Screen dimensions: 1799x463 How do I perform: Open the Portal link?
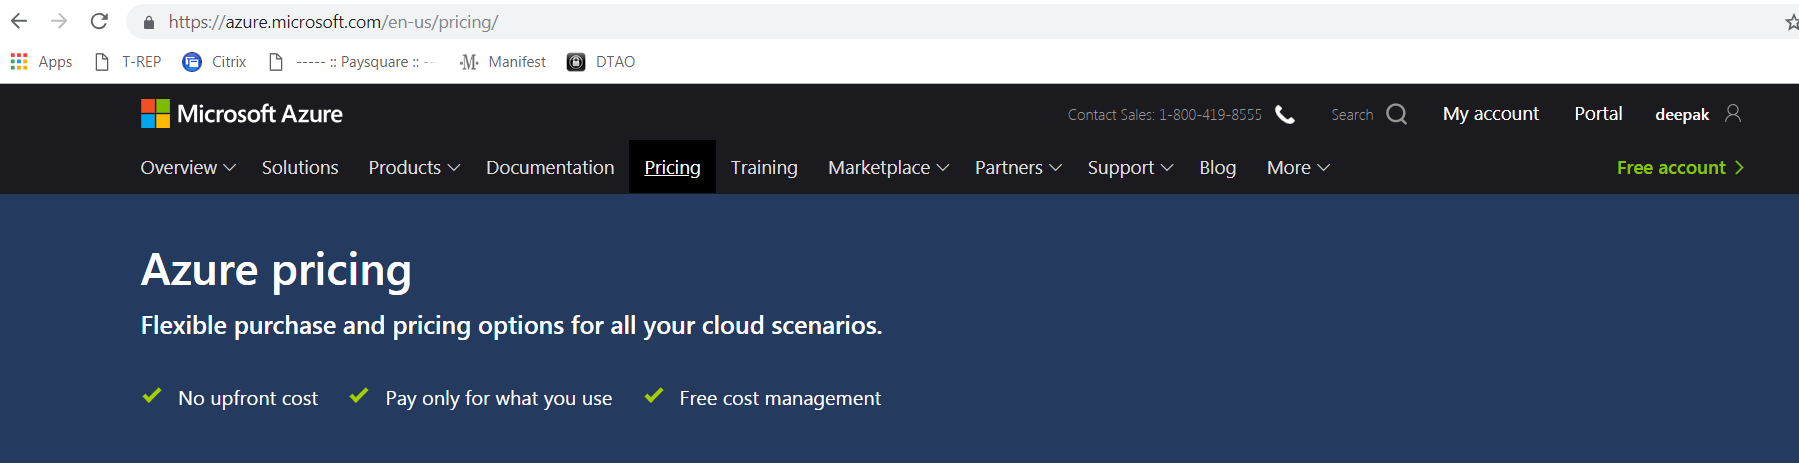[x=1598, y=114]
